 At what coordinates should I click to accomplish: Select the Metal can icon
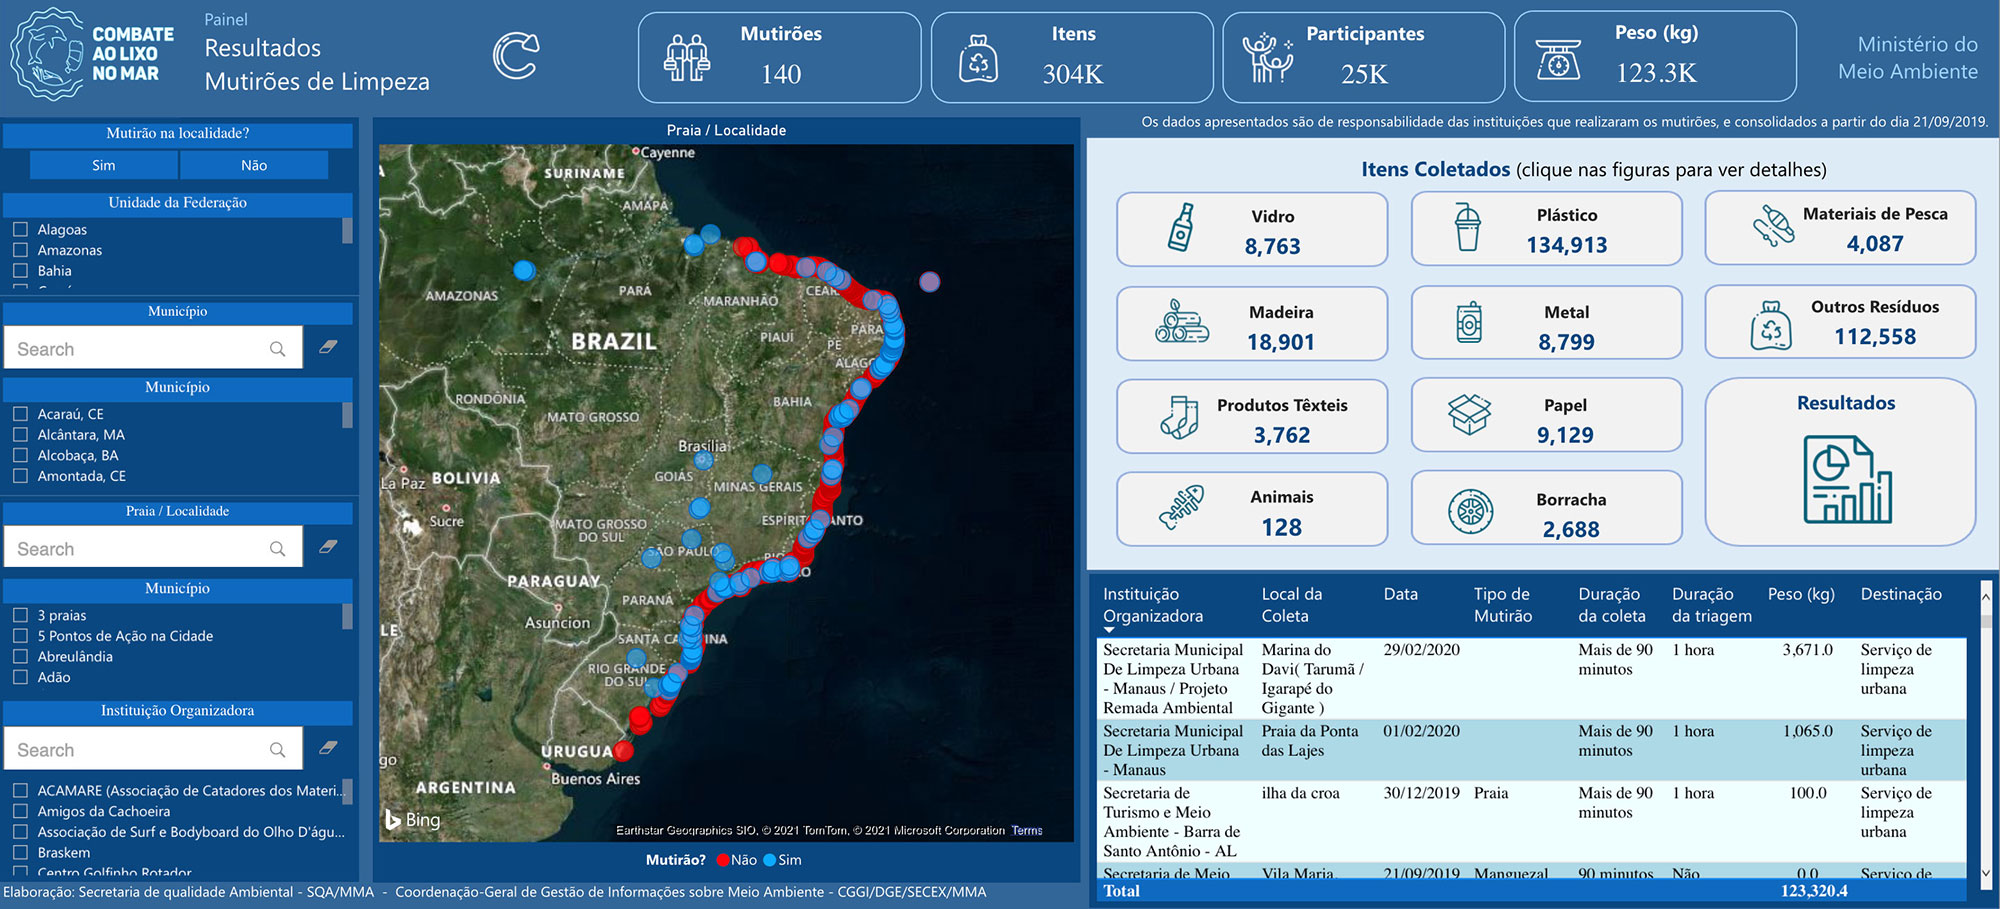click(1468, 324)
